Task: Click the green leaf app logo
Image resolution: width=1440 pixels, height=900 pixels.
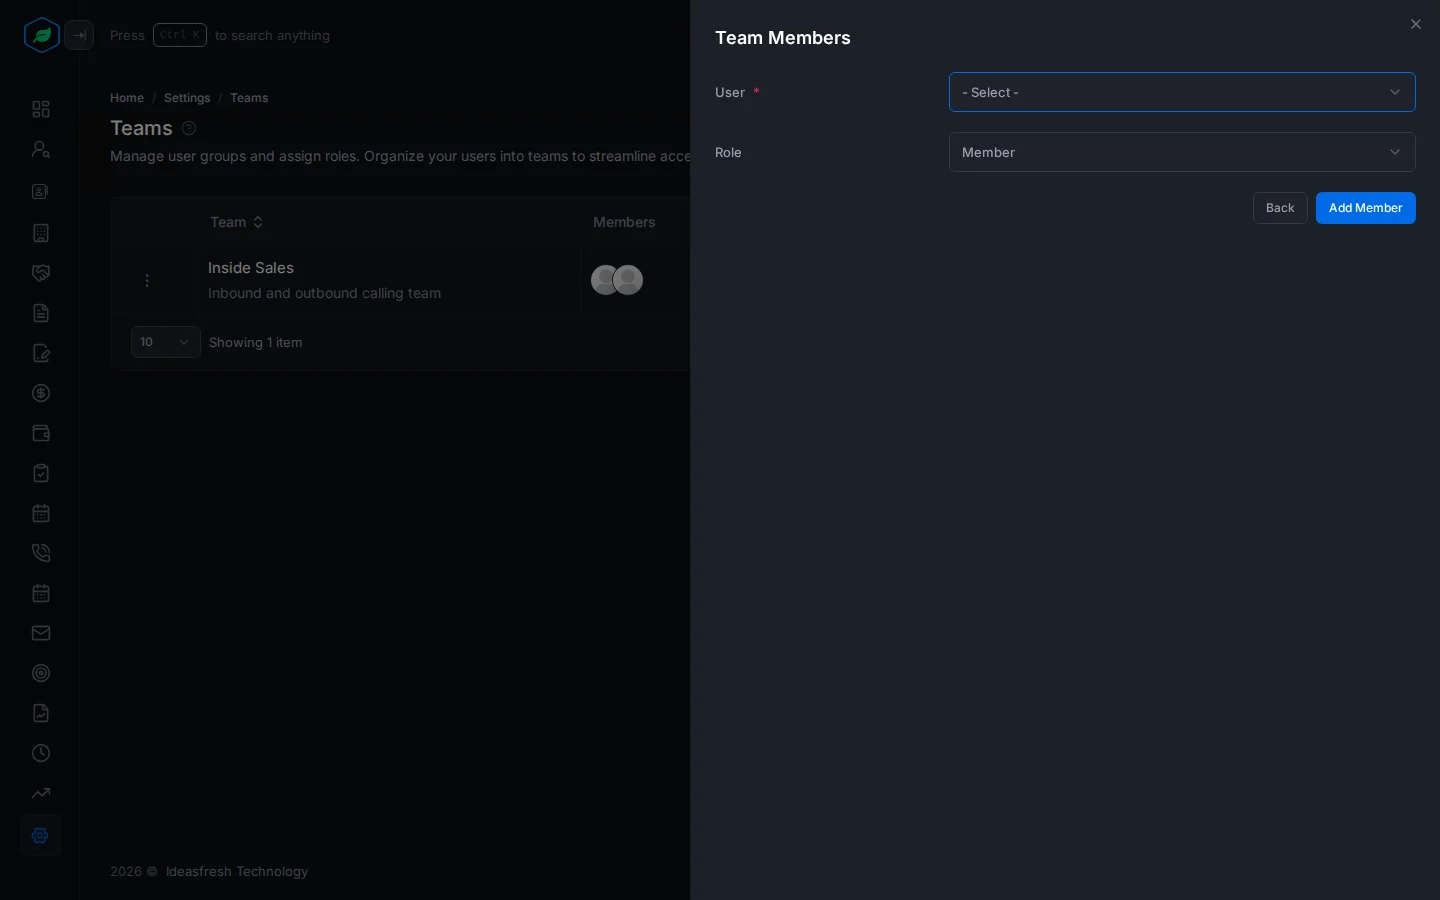Action: pos(41,35)
